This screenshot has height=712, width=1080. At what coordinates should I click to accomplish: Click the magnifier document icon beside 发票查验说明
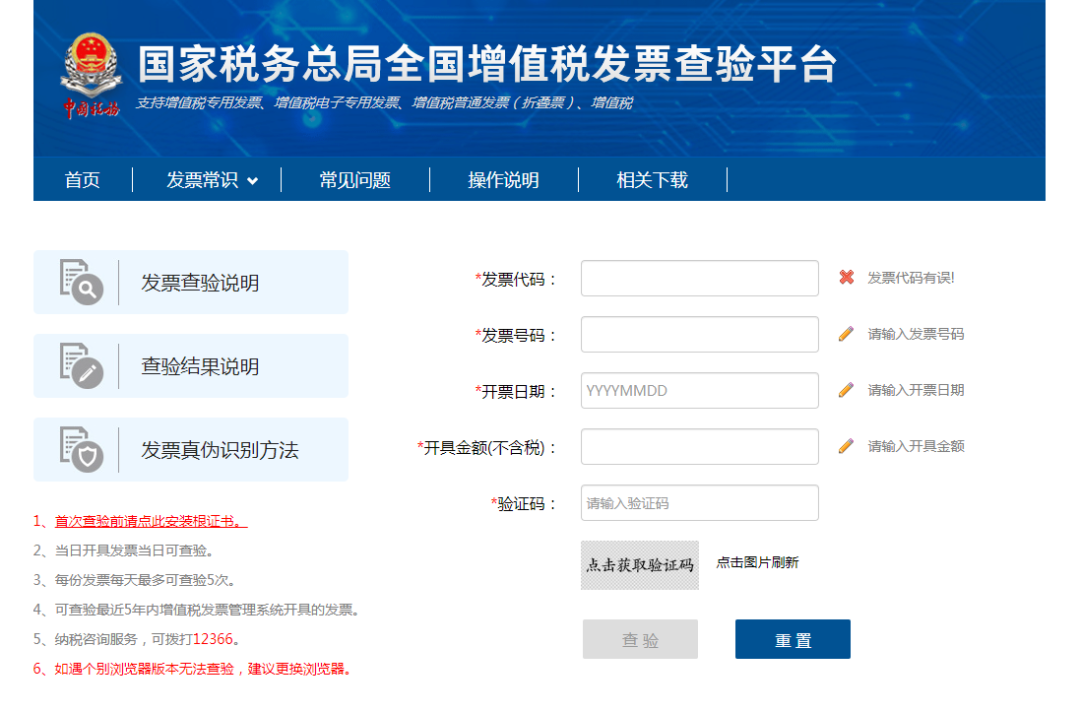(81, 282)
